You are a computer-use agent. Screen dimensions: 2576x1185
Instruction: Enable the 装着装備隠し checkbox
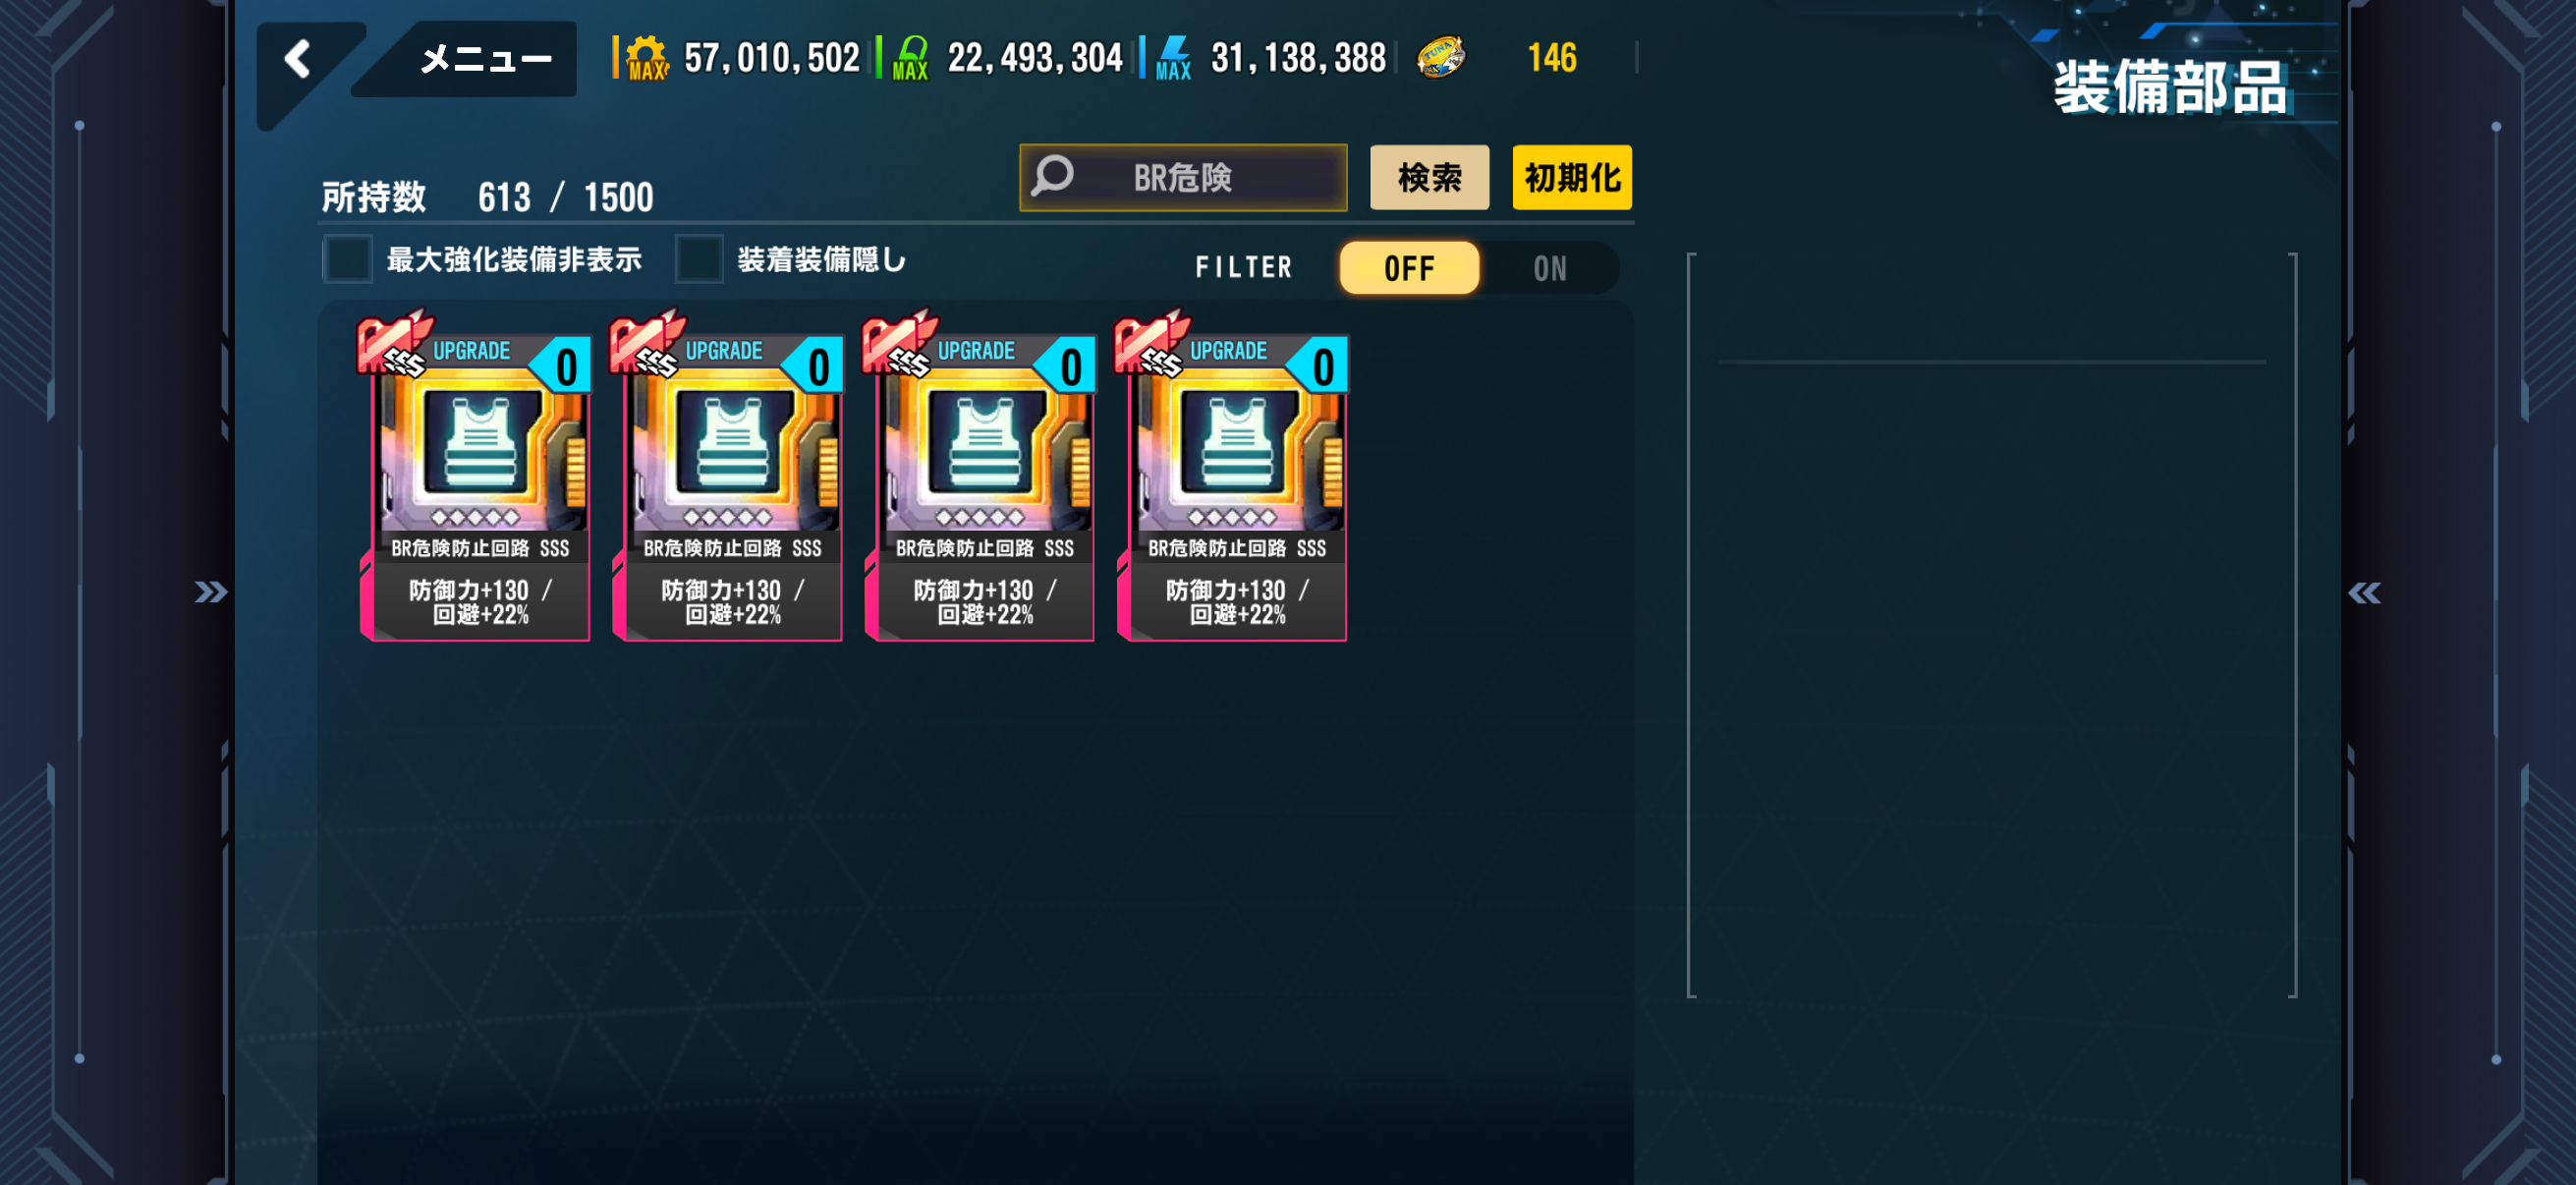click(699, 260)
